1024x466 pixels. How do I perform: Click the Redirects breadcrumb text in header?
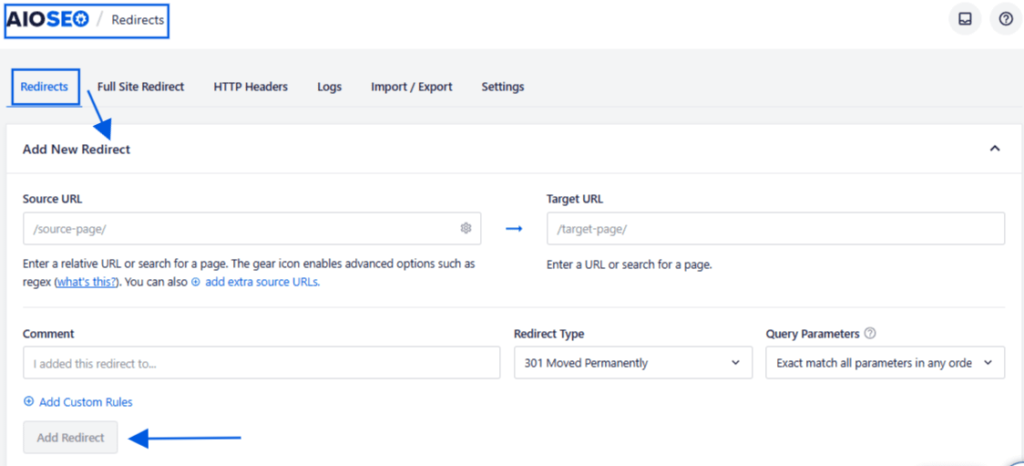138,20
